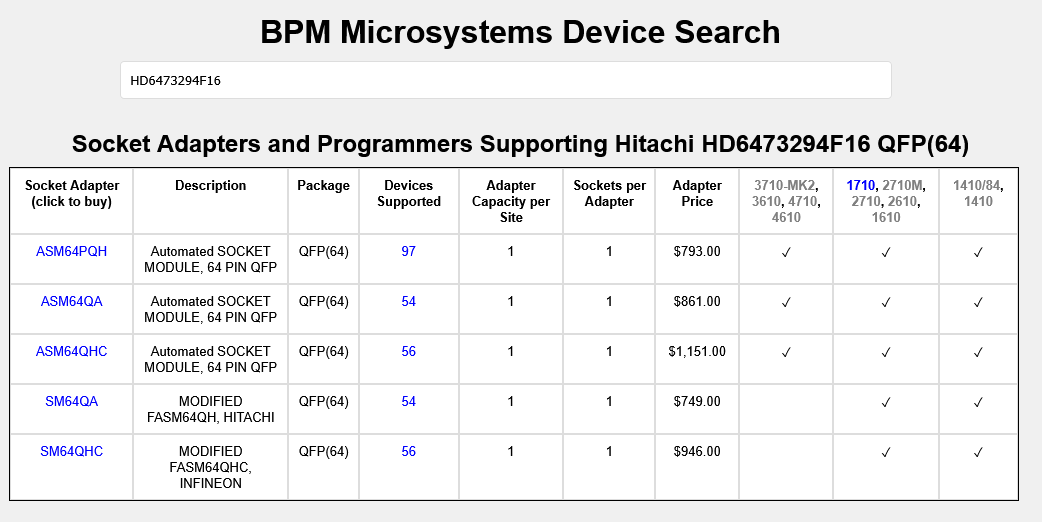Visit the 2610 programmer link

(x=901, y=201)
